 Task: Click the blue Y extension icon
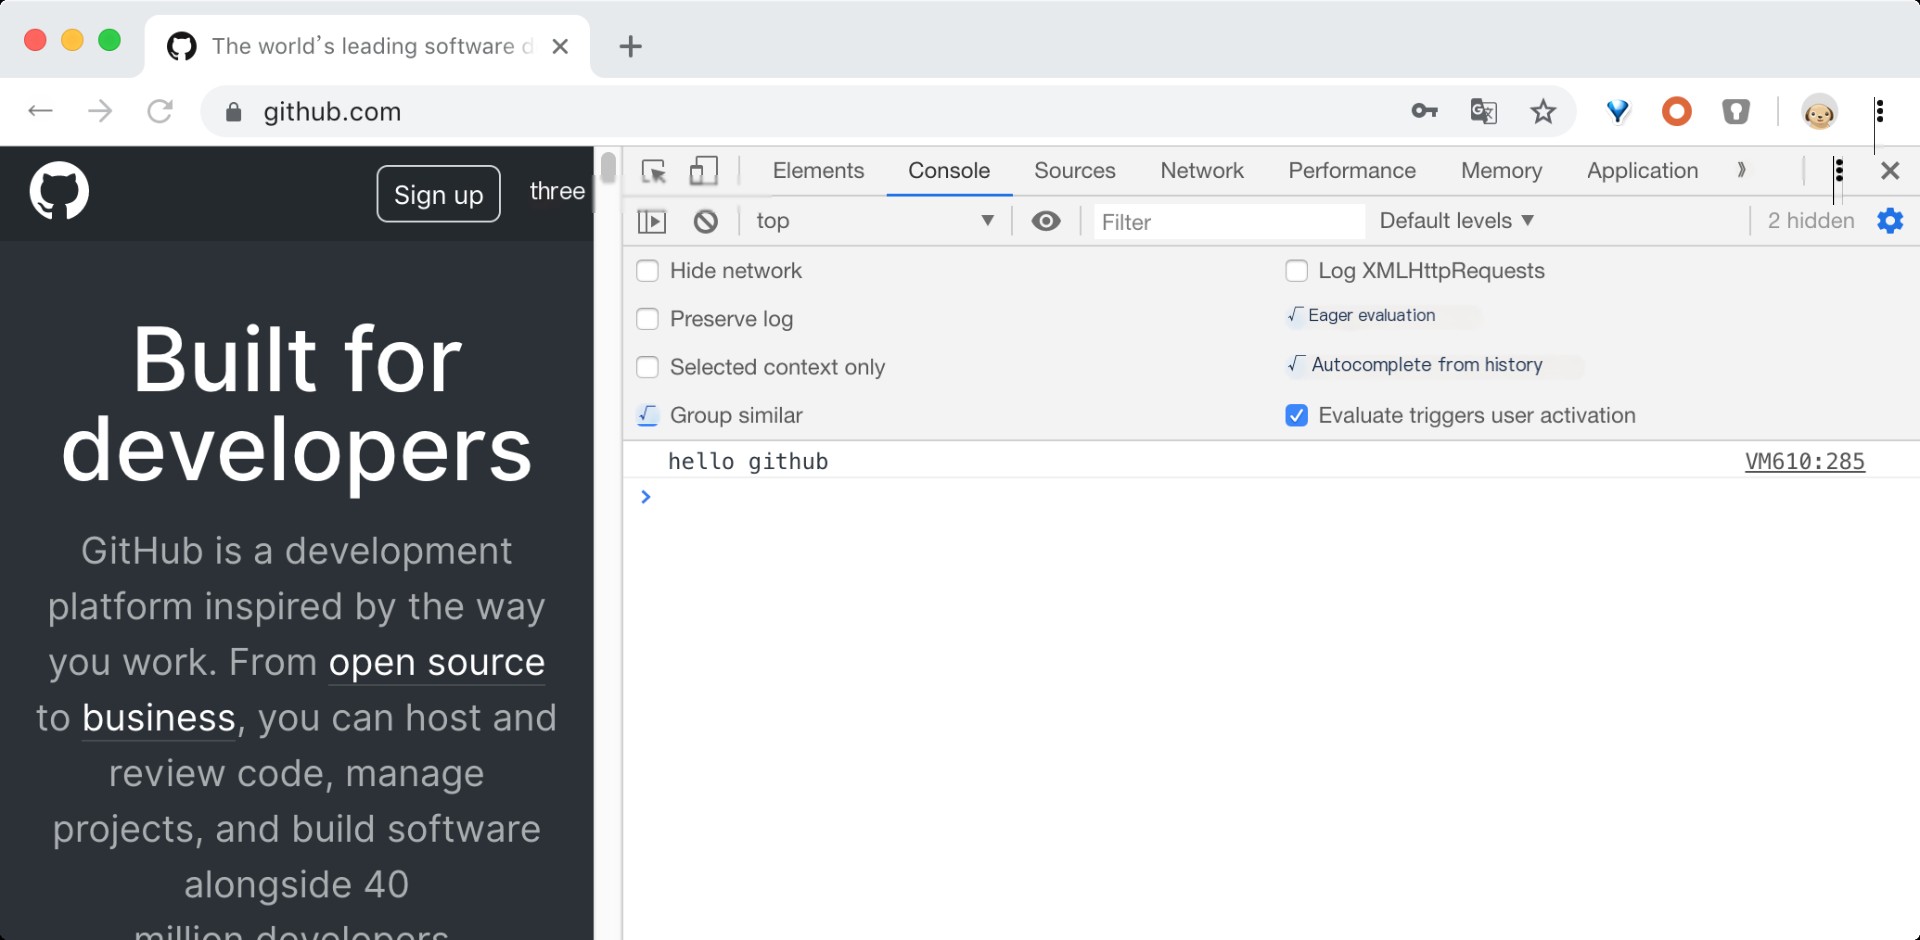point(1618,111)
